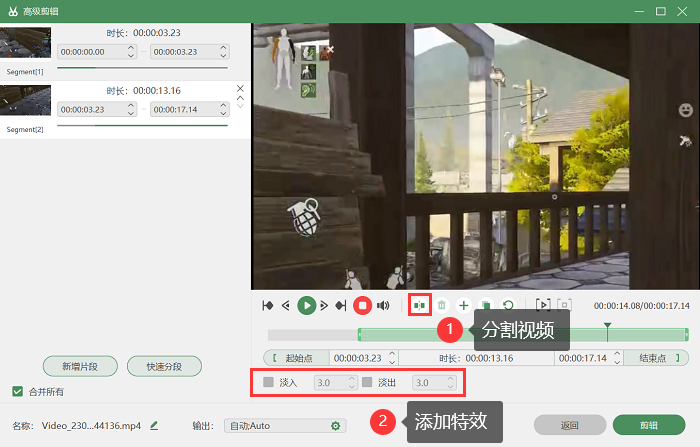
Task: Click the copy segment icon
Action: [486, 305]
